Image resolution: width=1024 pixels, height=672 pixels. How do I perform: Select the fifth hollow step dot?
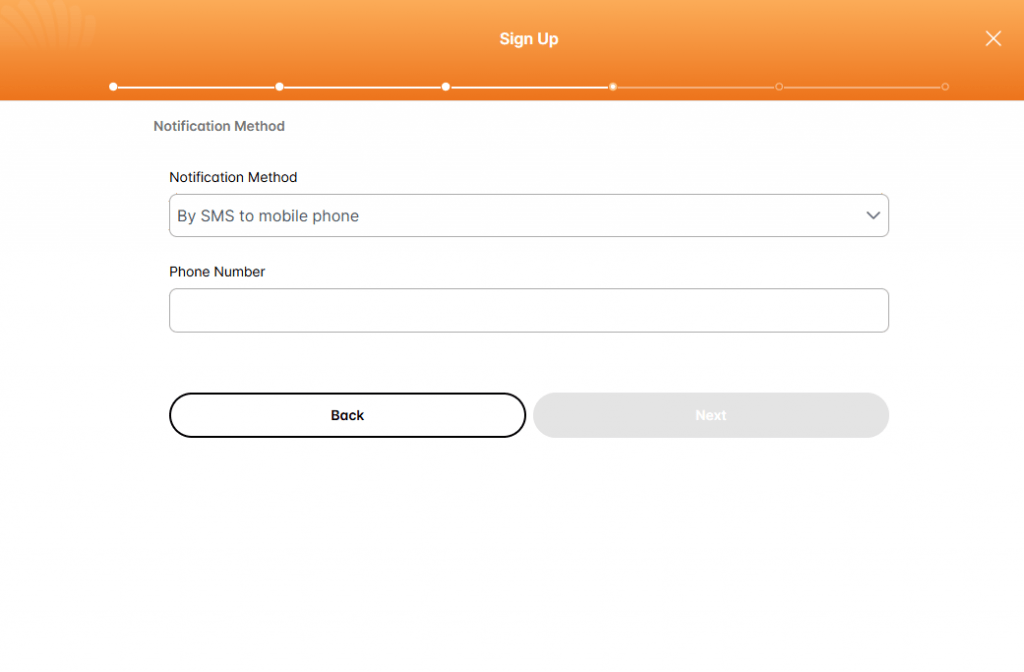(778, 87)
